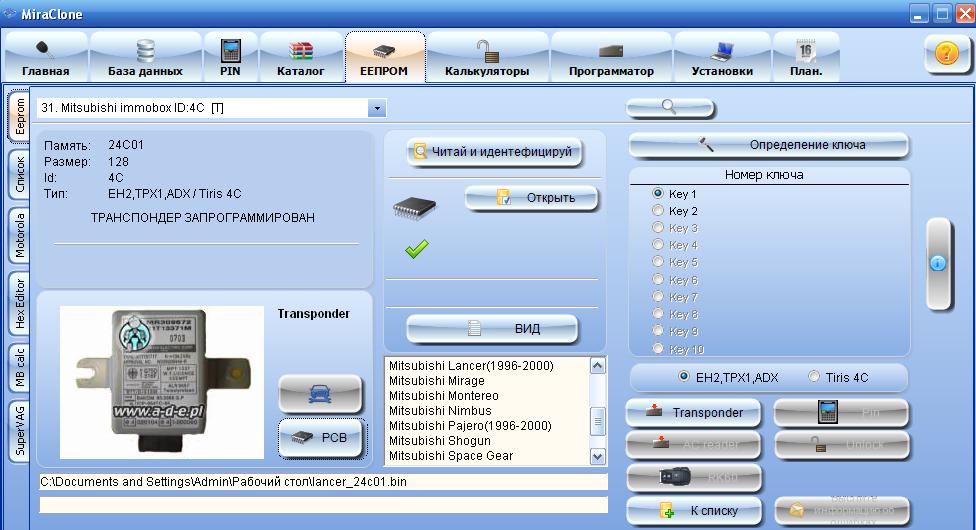
Task: Click the PCB button
Action: [320, 438]
